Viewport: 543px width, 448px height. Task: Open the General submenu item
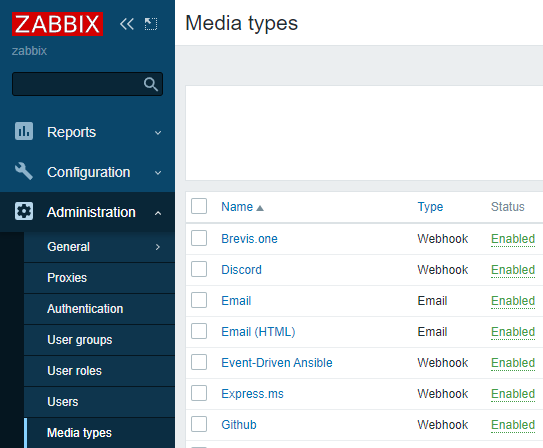tap(99, 247)
